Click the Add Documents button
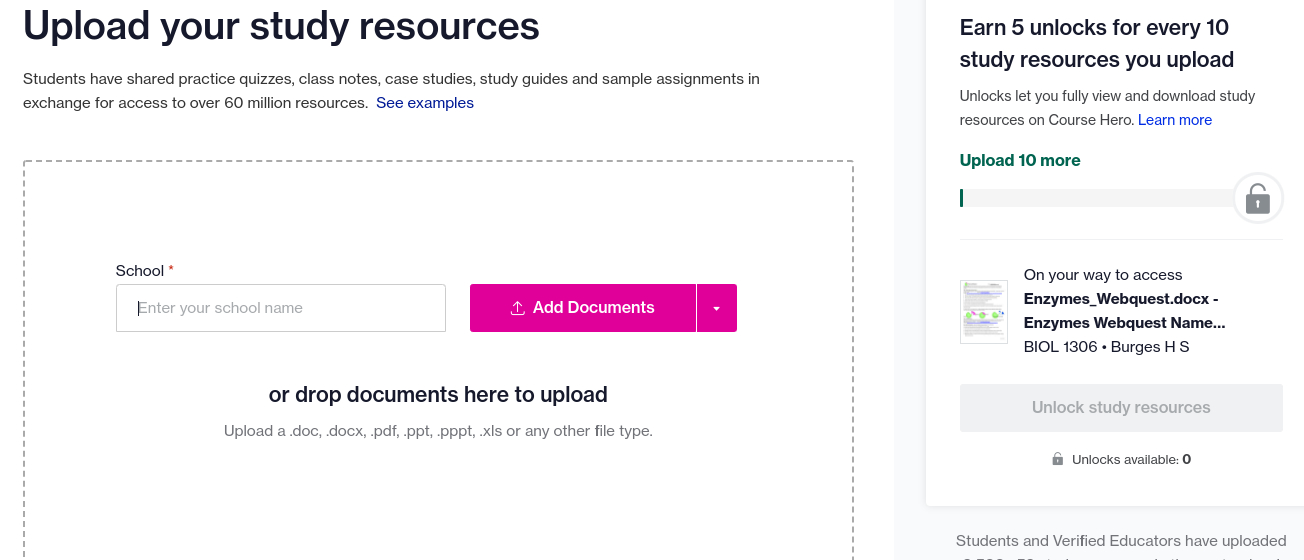 pyautogui.click(x=583, y=308)
